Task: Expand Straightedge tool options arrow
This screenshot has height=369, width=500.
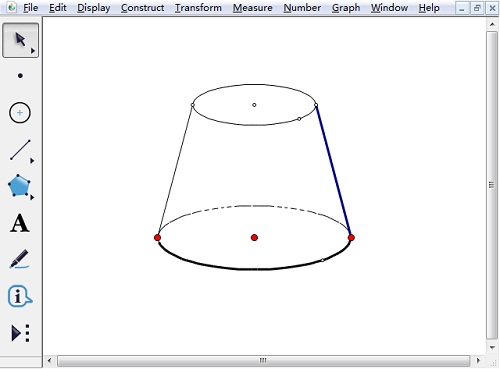Action: (x=32, y=161)
